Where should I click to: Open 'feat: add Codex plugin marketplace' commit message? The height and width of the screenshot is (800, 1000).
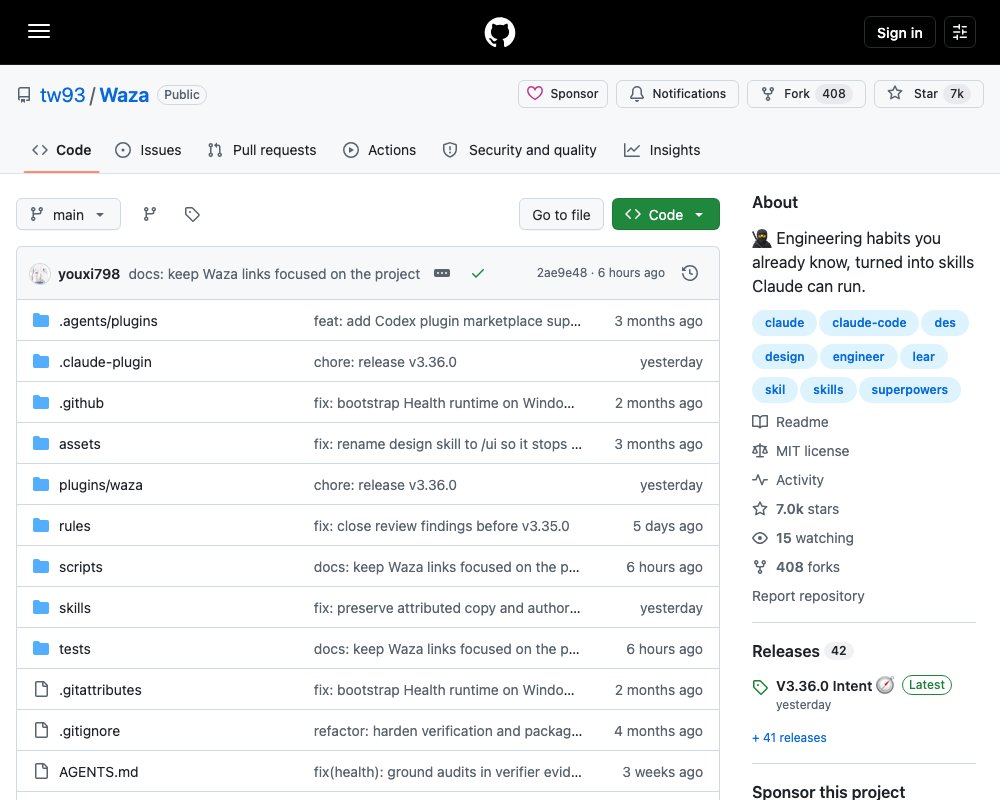tap(447, 321)
